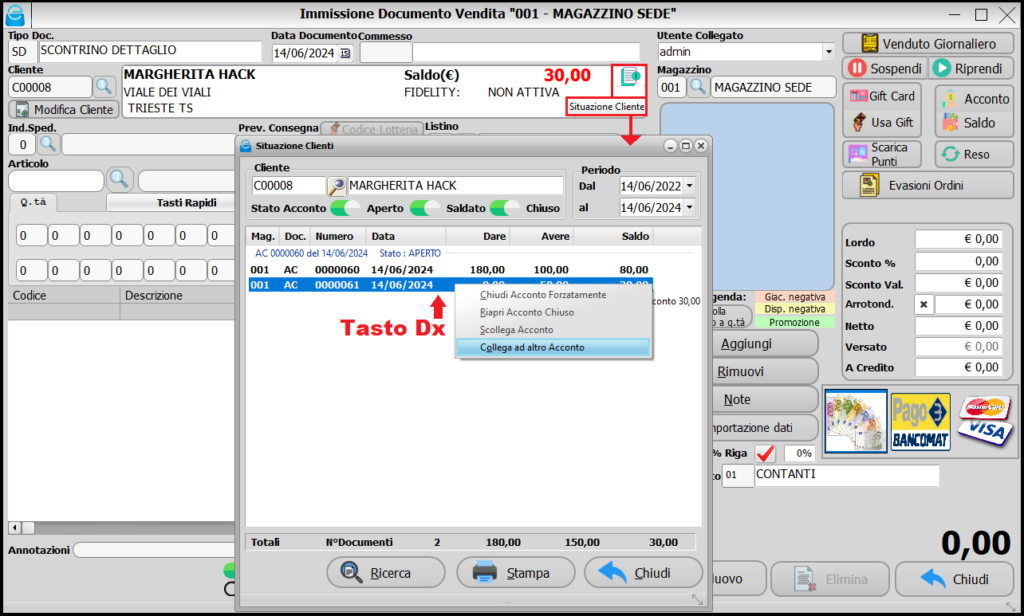This screenshot has height=616, width=1024.
Task: Click the Saldo button
Action: [x=974, y=123]
